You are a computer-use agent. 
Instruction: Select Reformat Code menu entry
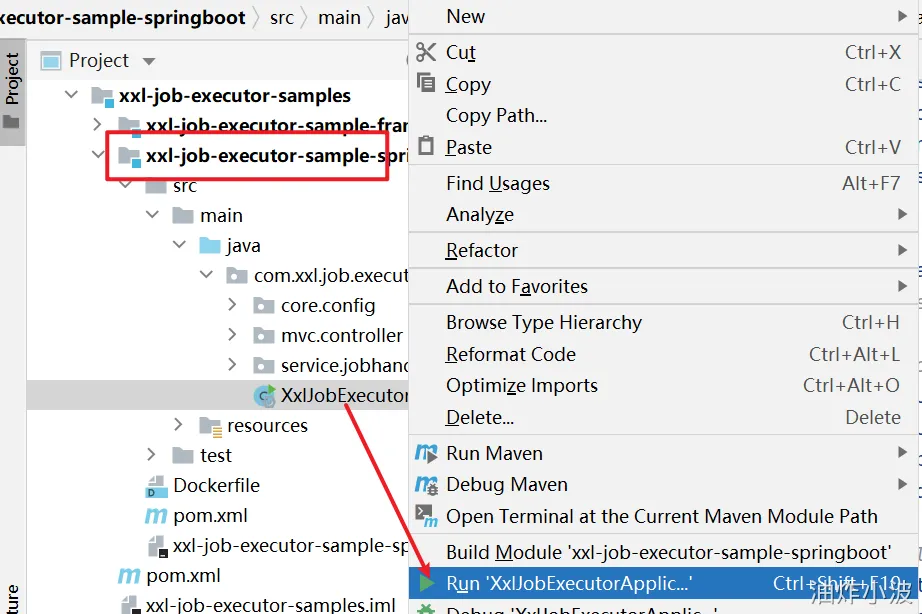click(510, 354)
